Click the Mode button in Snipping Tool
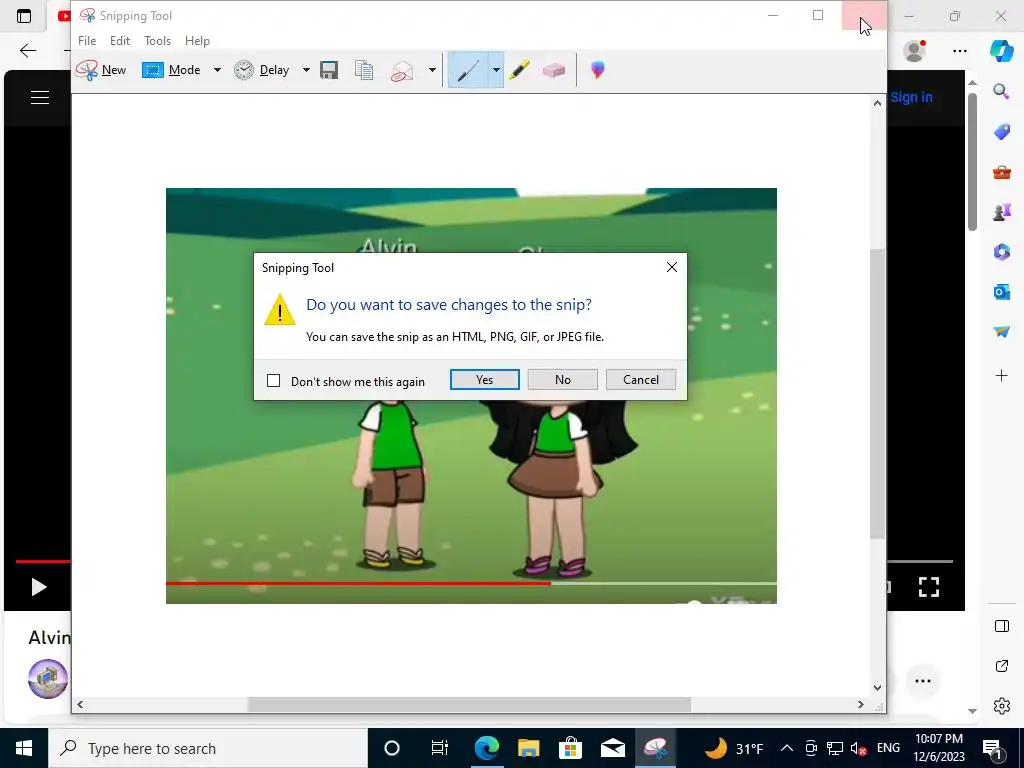 [171, 70]
